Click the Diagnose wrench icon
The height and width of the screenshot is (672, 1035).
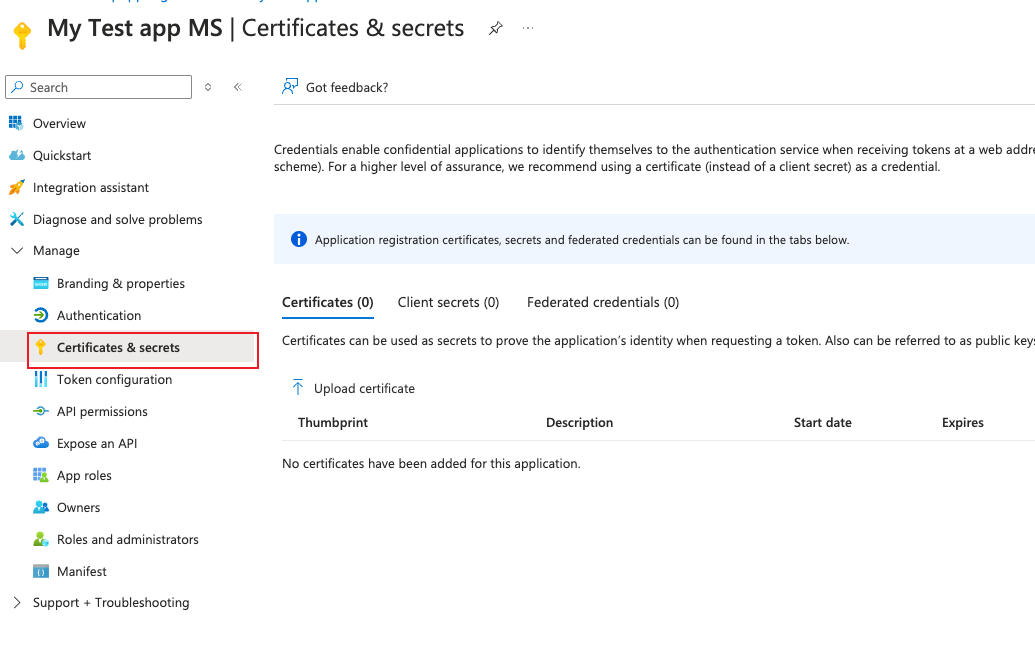point(17,219)
